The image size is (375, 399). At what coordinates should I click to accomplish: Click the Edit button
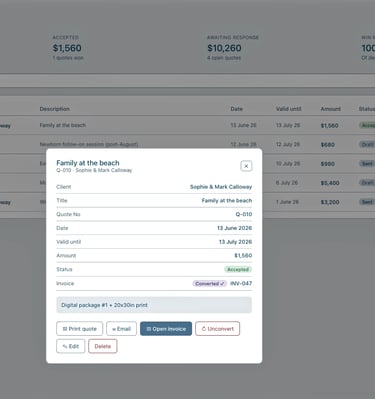71,346
